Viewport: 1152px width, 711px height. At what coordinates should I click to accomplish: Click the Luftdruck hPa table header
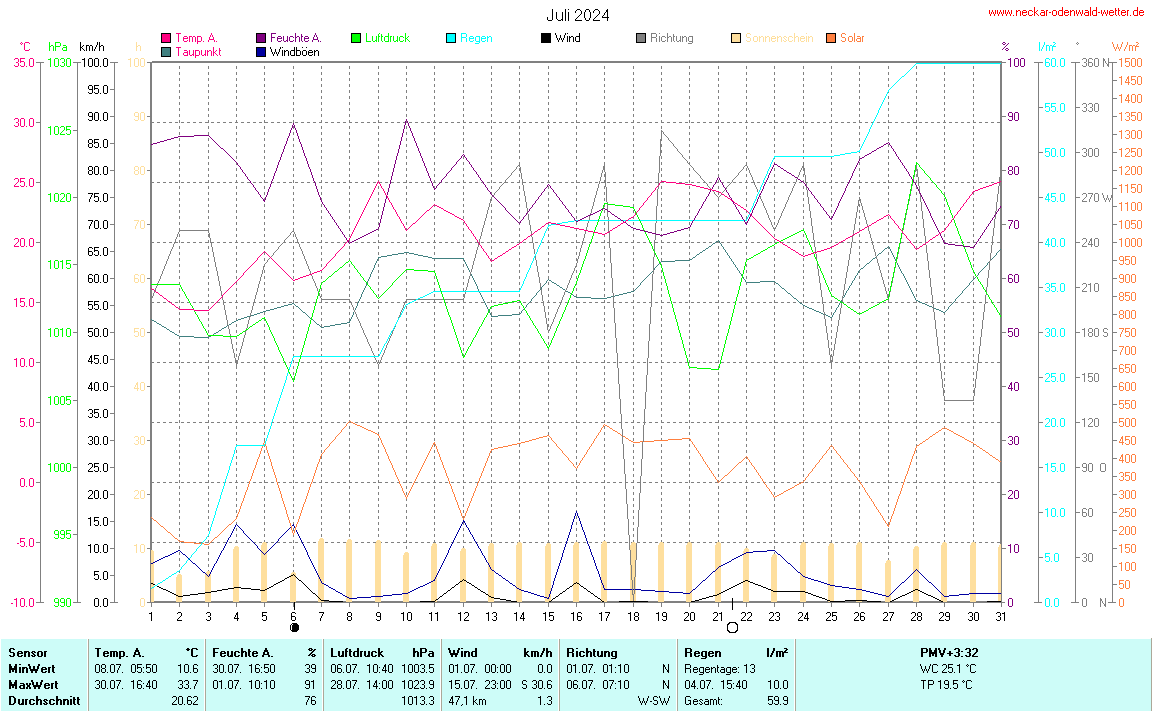click(383, 653)
